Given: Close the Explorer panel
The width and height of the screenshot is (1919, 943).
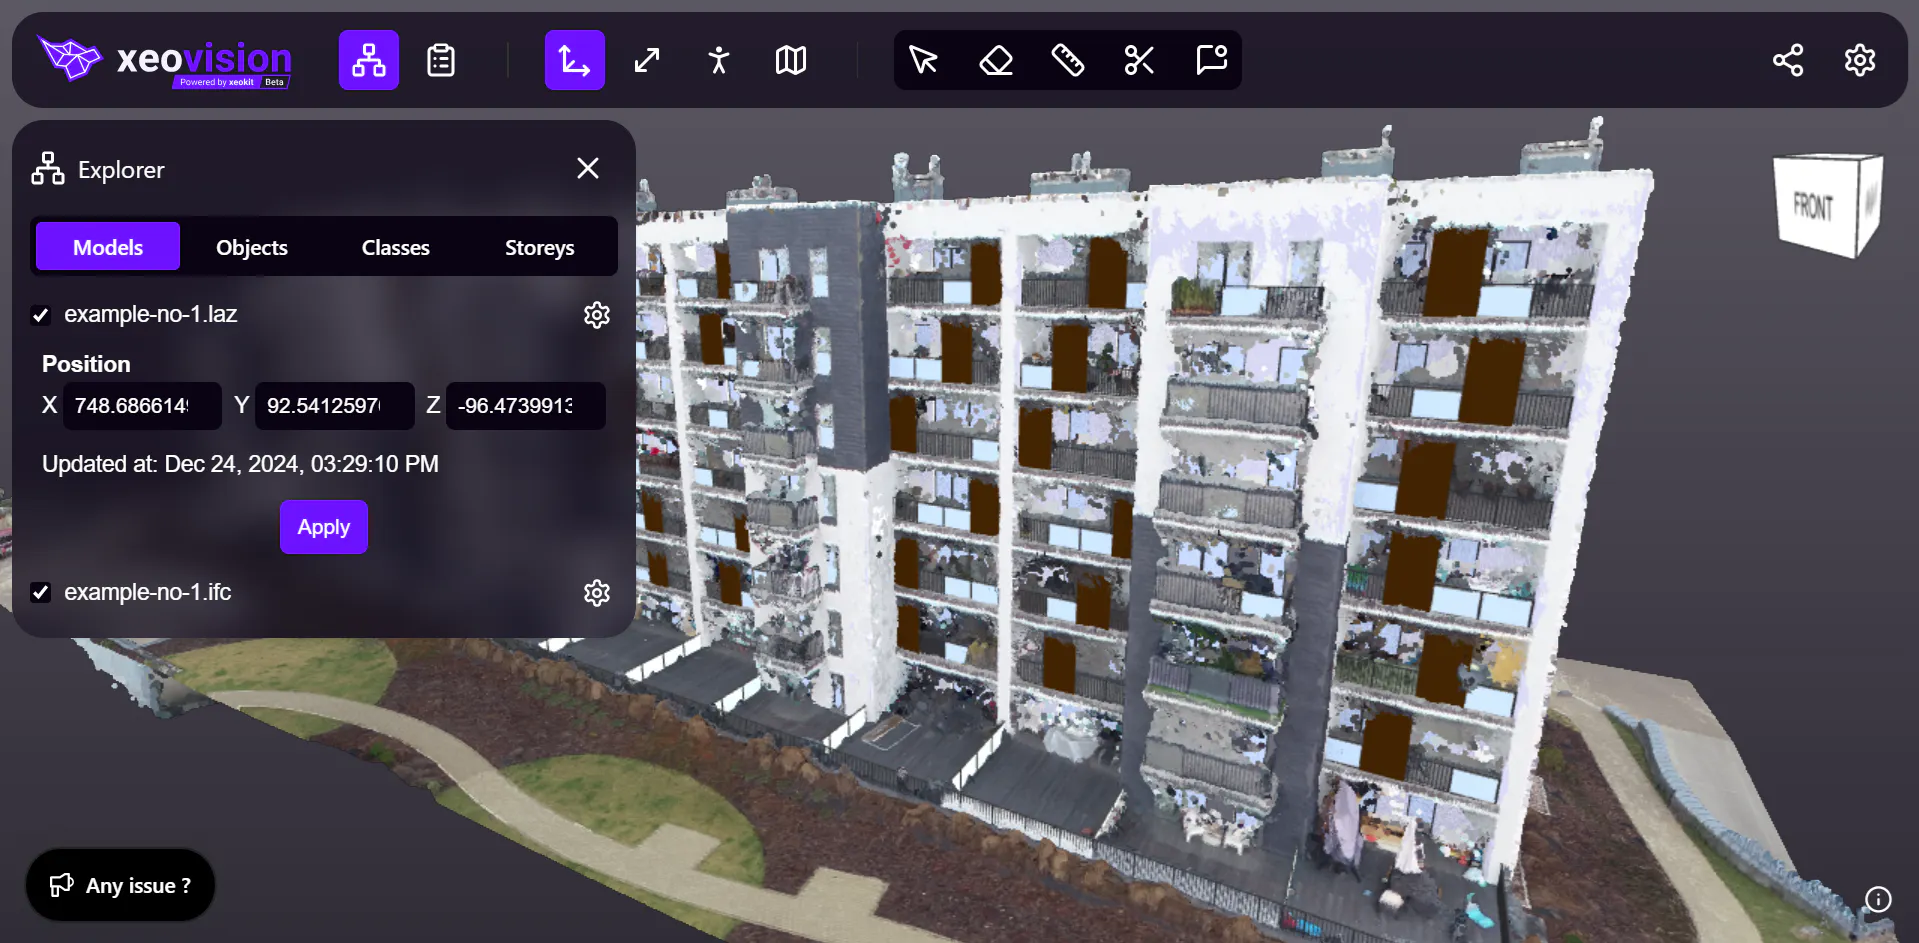Looking at the screenshot, I should coord(588,168).
